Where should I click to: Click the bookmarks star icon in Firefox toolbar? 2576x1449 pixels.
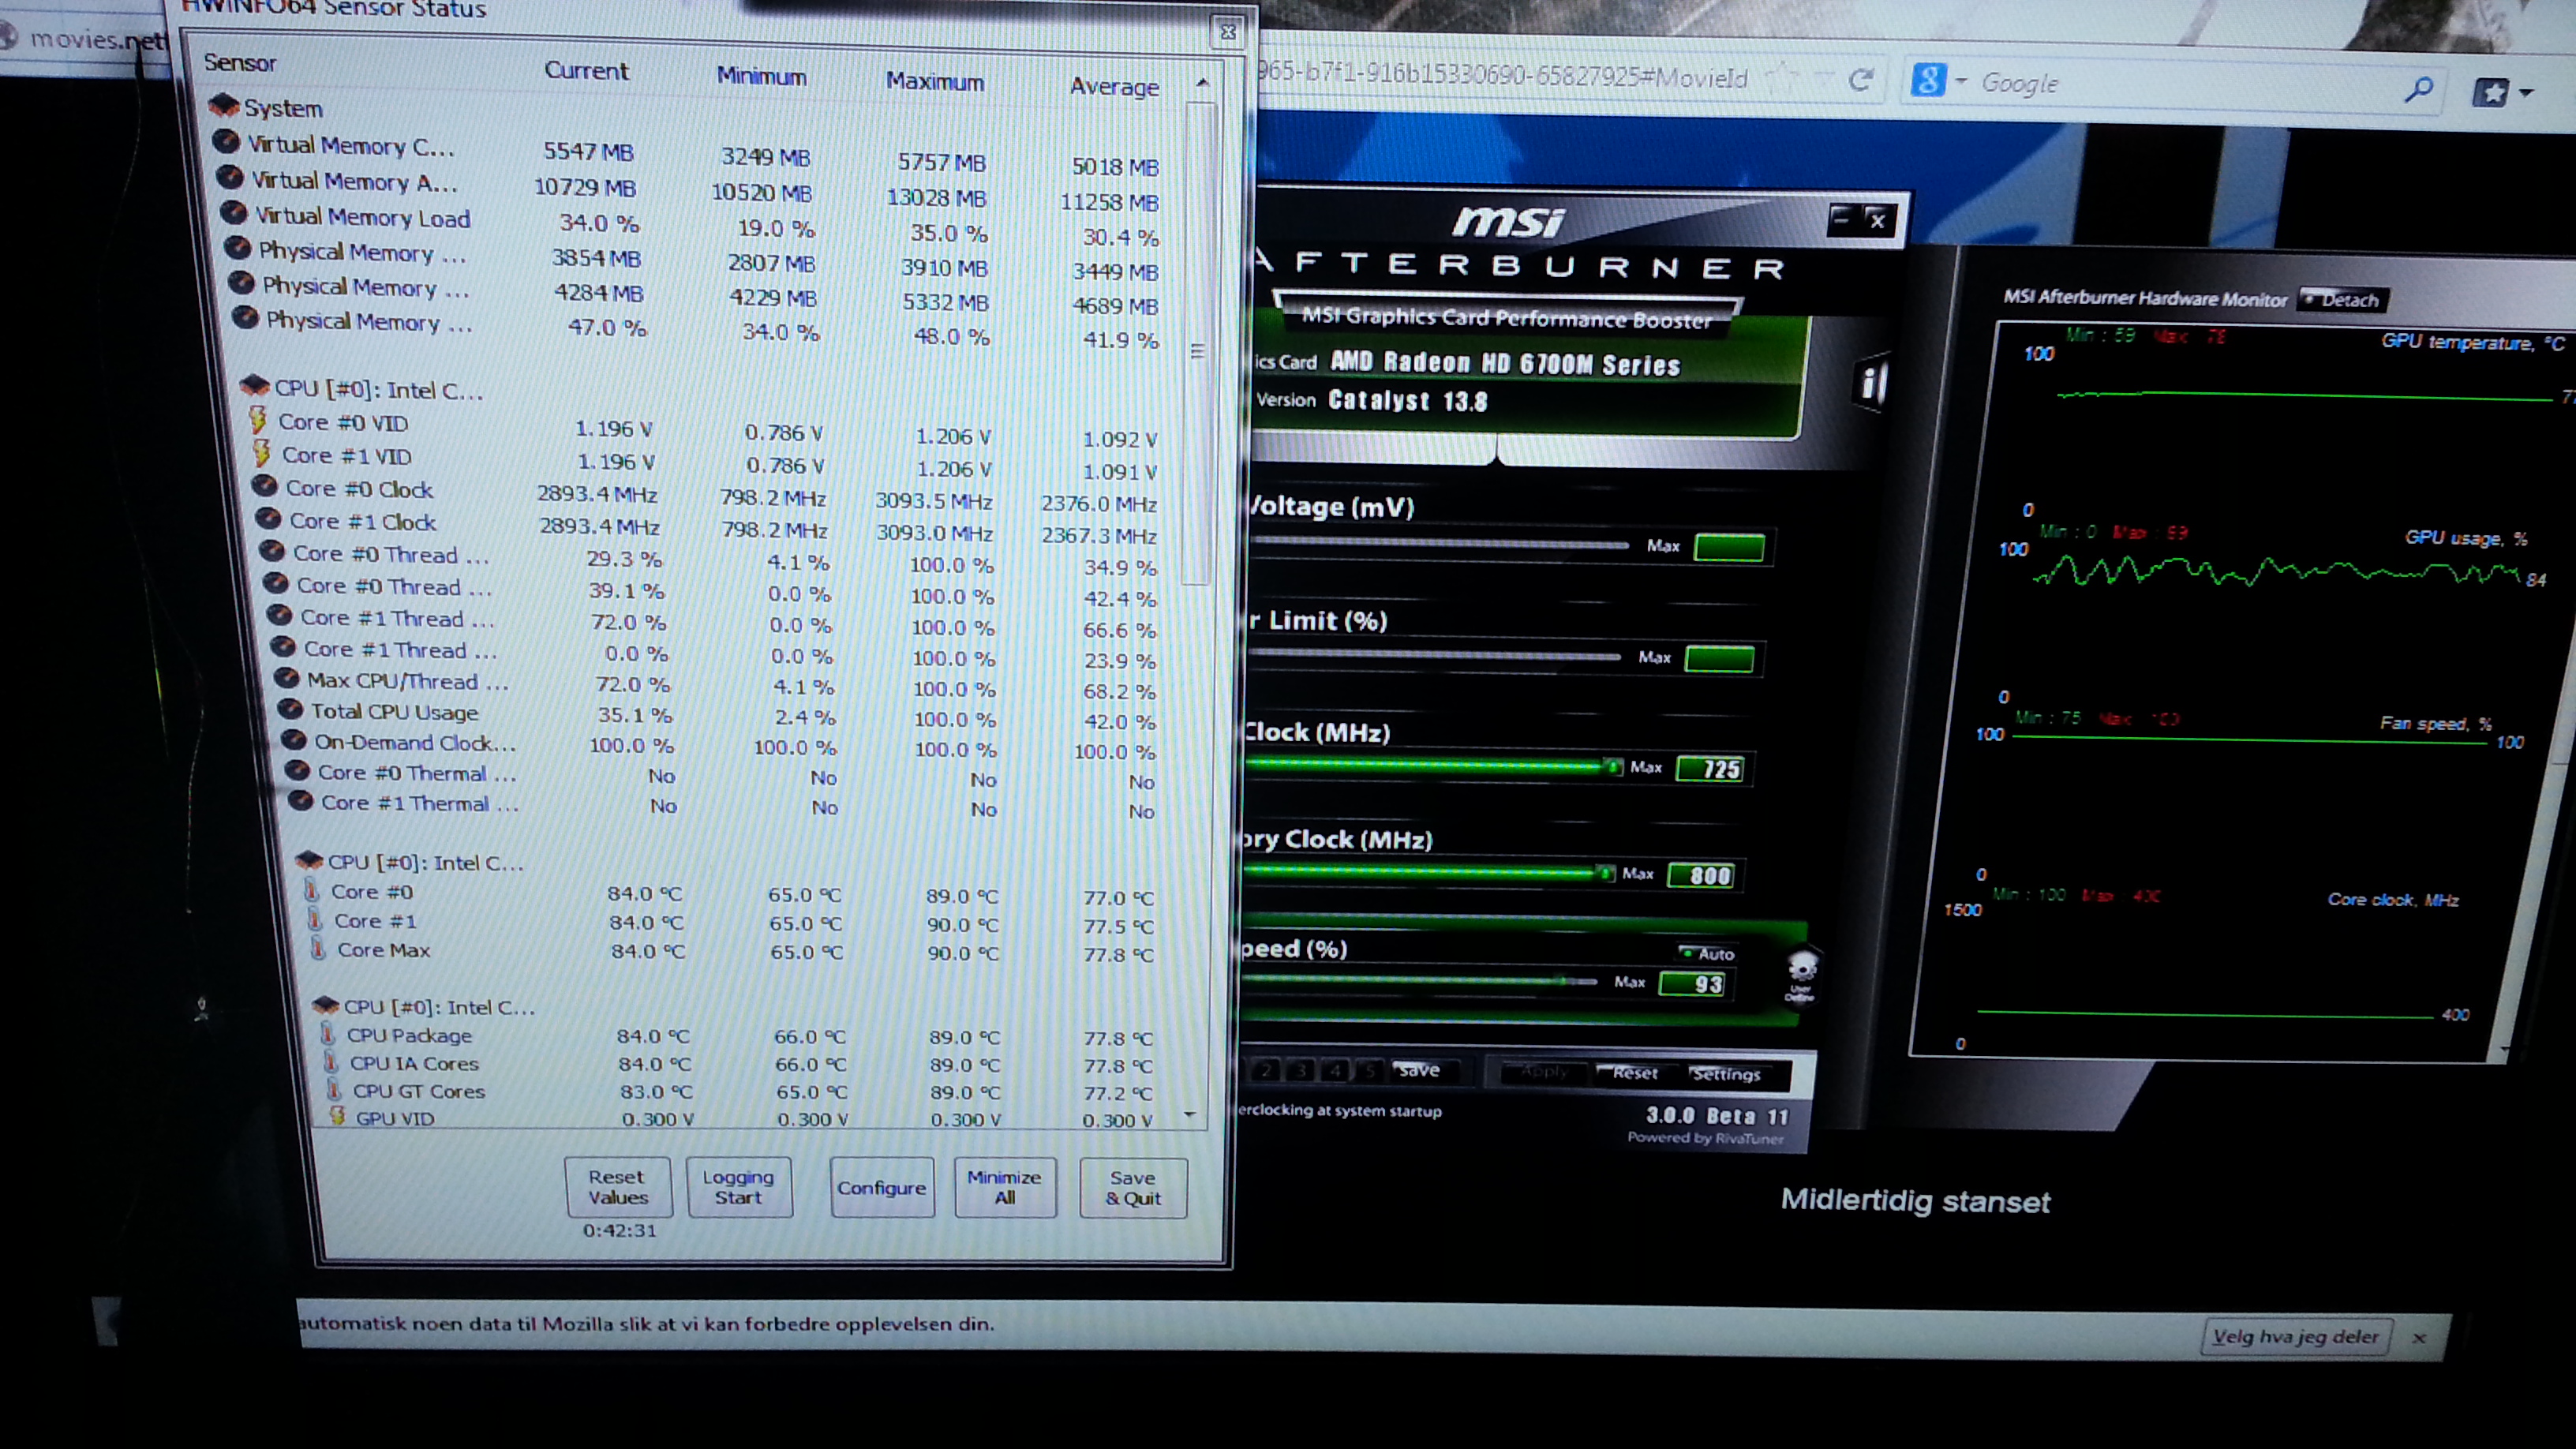(x=2491, y=93)
